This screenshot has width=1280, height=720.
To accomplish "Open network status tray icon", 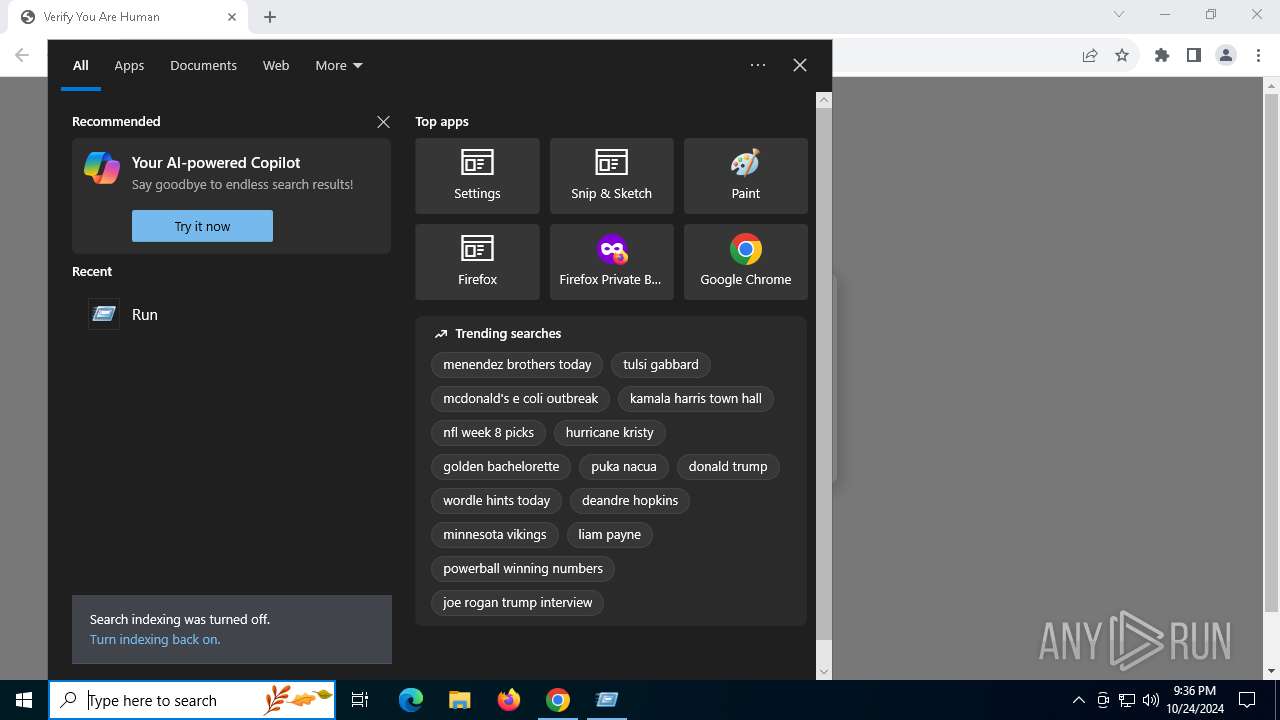I will tap(1127, 700).
